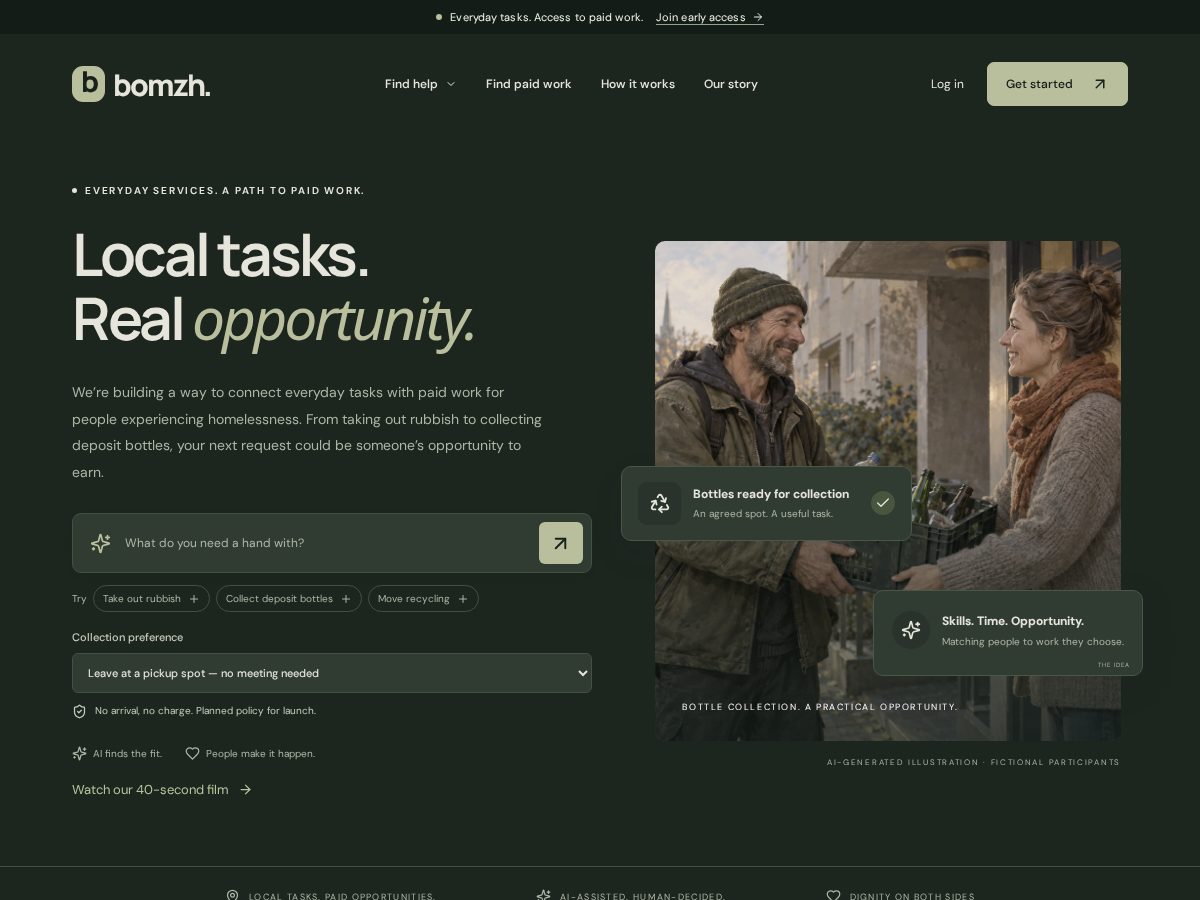The height and width of the screenshot is (900, 1200).
Task: Click the Get started button
Action: tap(1057, 84)
